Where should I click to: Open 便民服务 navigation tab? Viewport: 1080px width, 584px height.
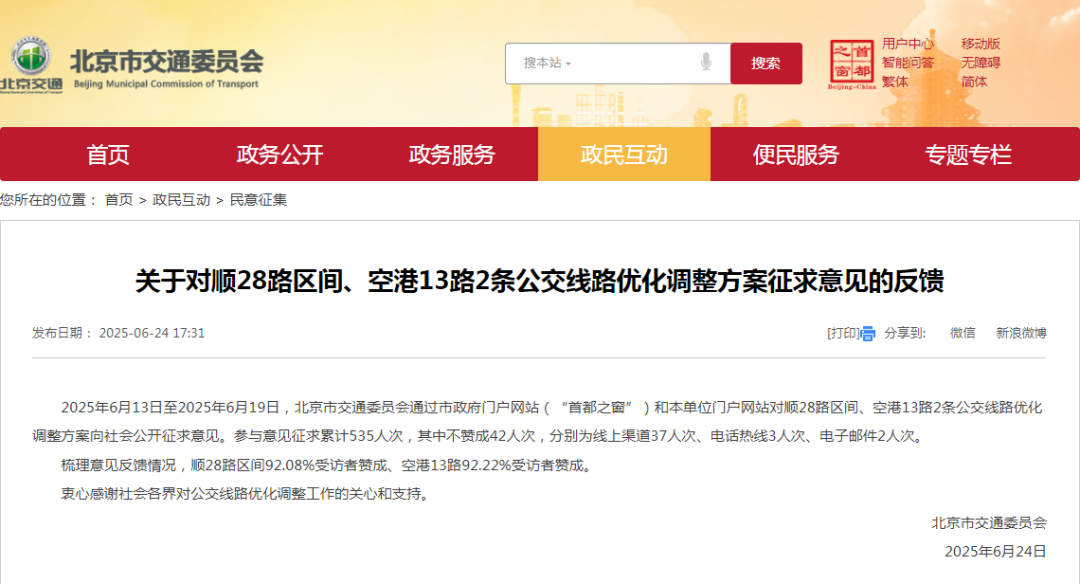tap(796, 154)
